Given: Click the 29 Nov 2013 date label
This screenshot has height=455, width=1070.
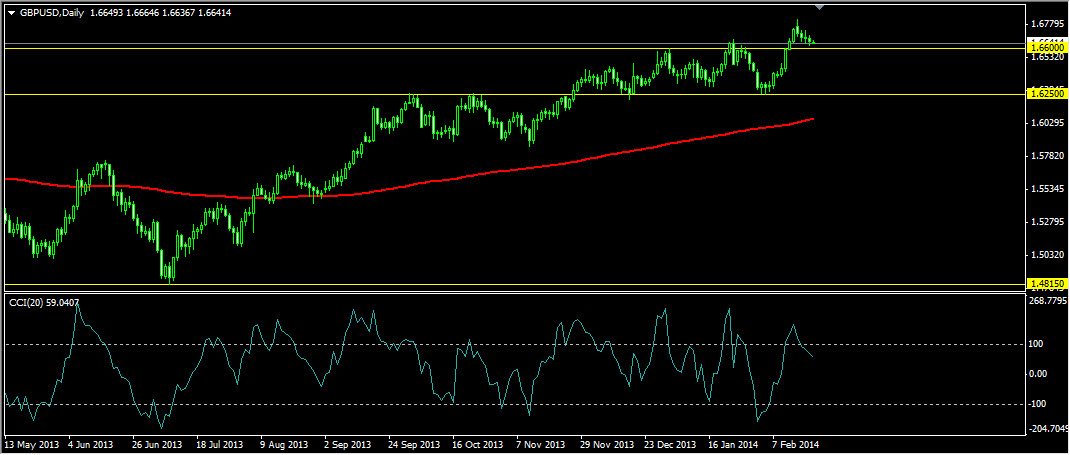Looking at the screenshot, I should [x=606, y=444].
